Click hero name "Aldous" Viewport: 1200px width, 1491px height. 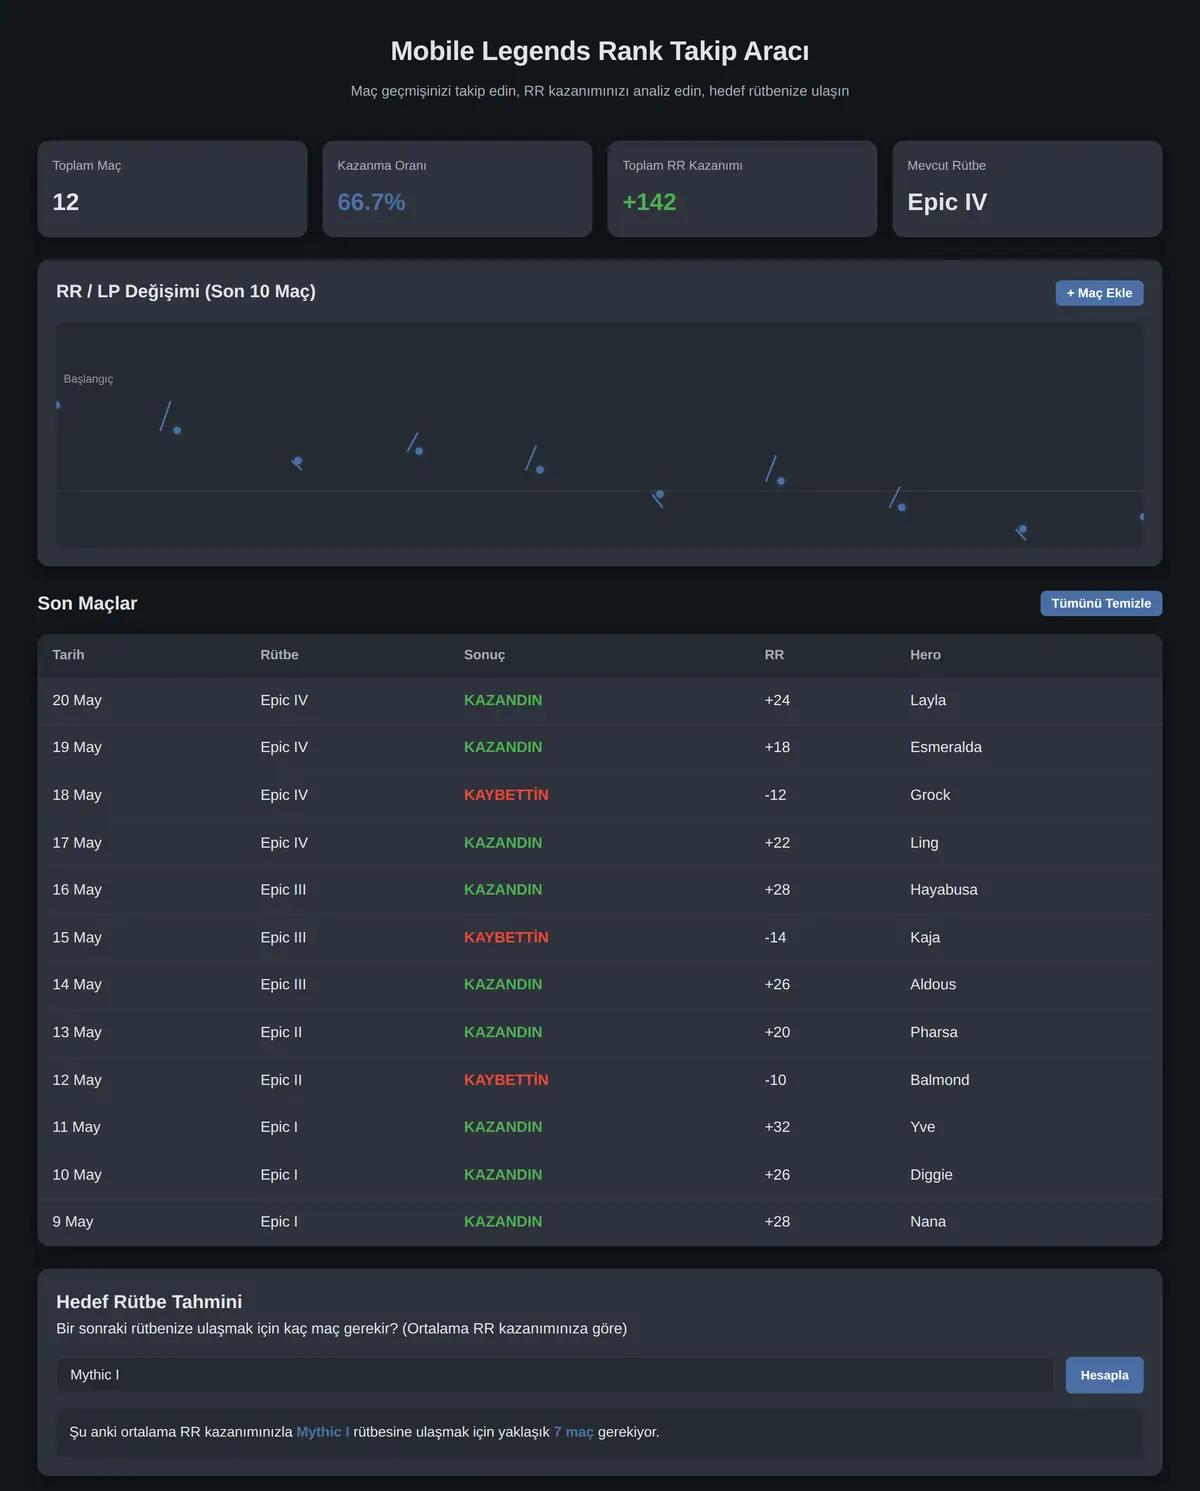click(933, 985)
